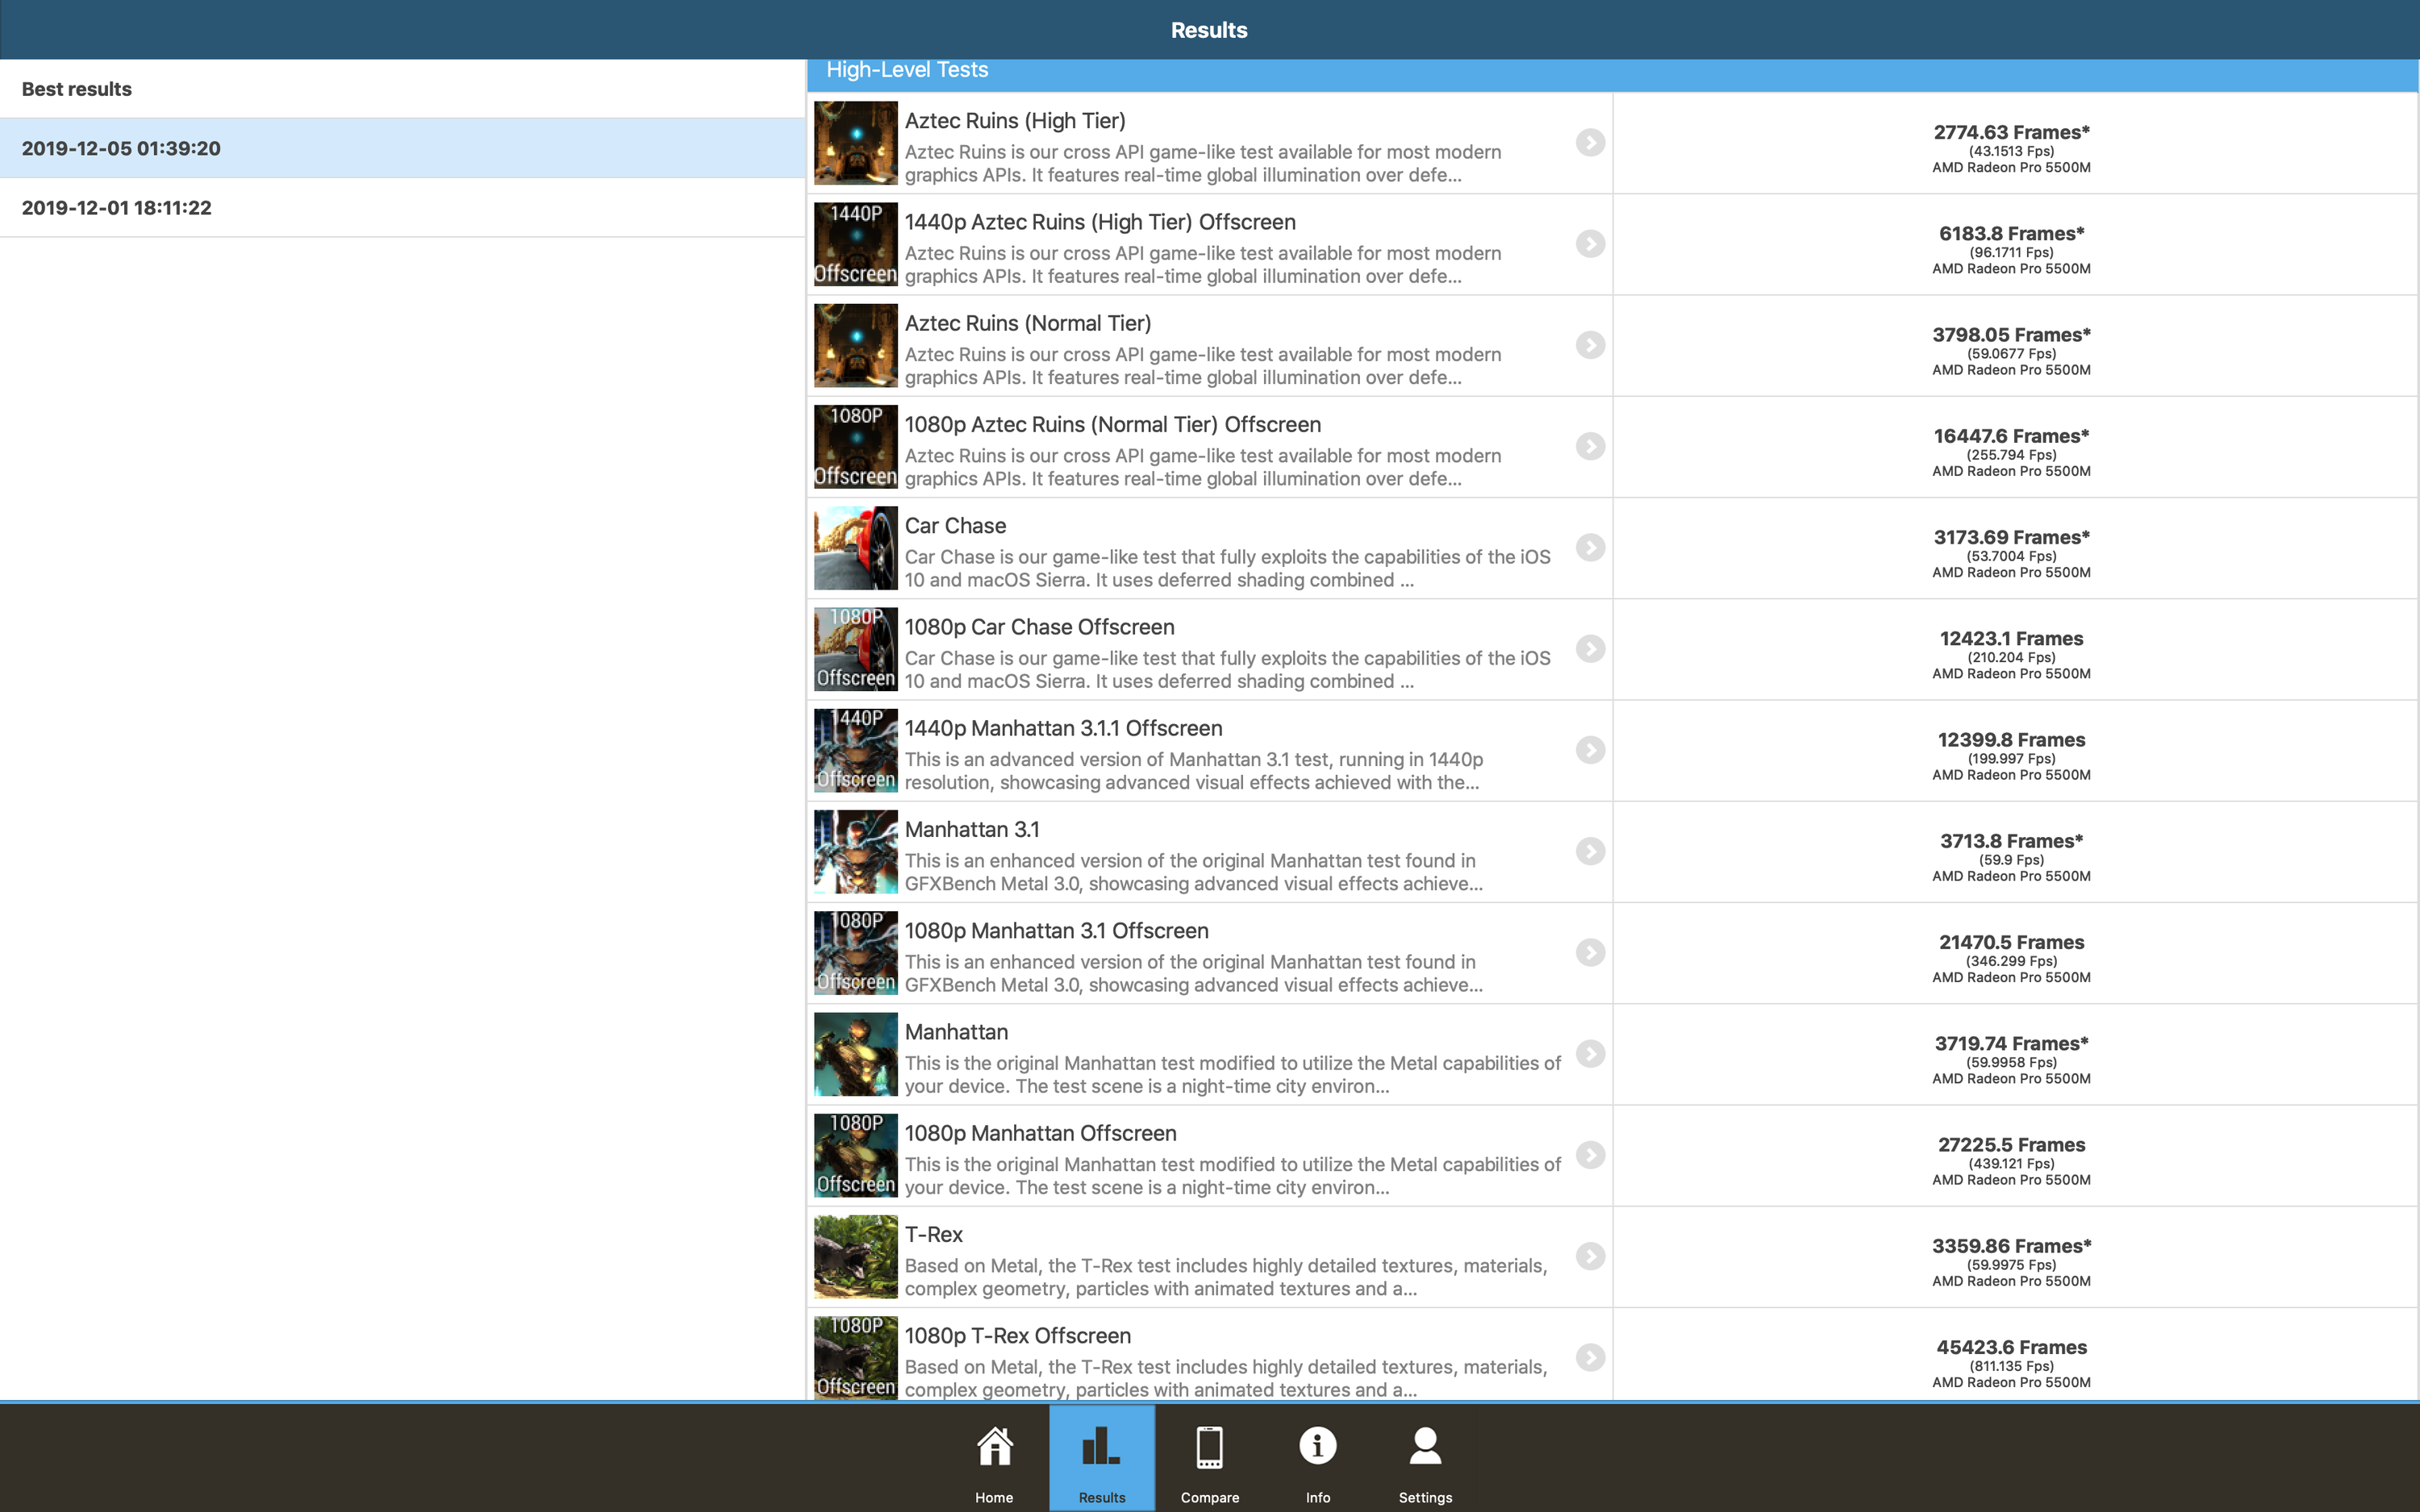Expand details arrow for 1080p T-Rex Offscreen
Image resolution: width=2420 pixels, height=1512 pixels.
pos(1590,1357)
